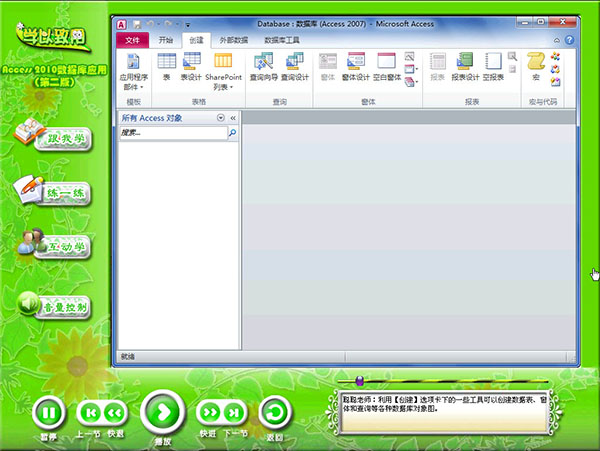Create a 空白窗体 blank form
The image size is (600, 451).
387,67
